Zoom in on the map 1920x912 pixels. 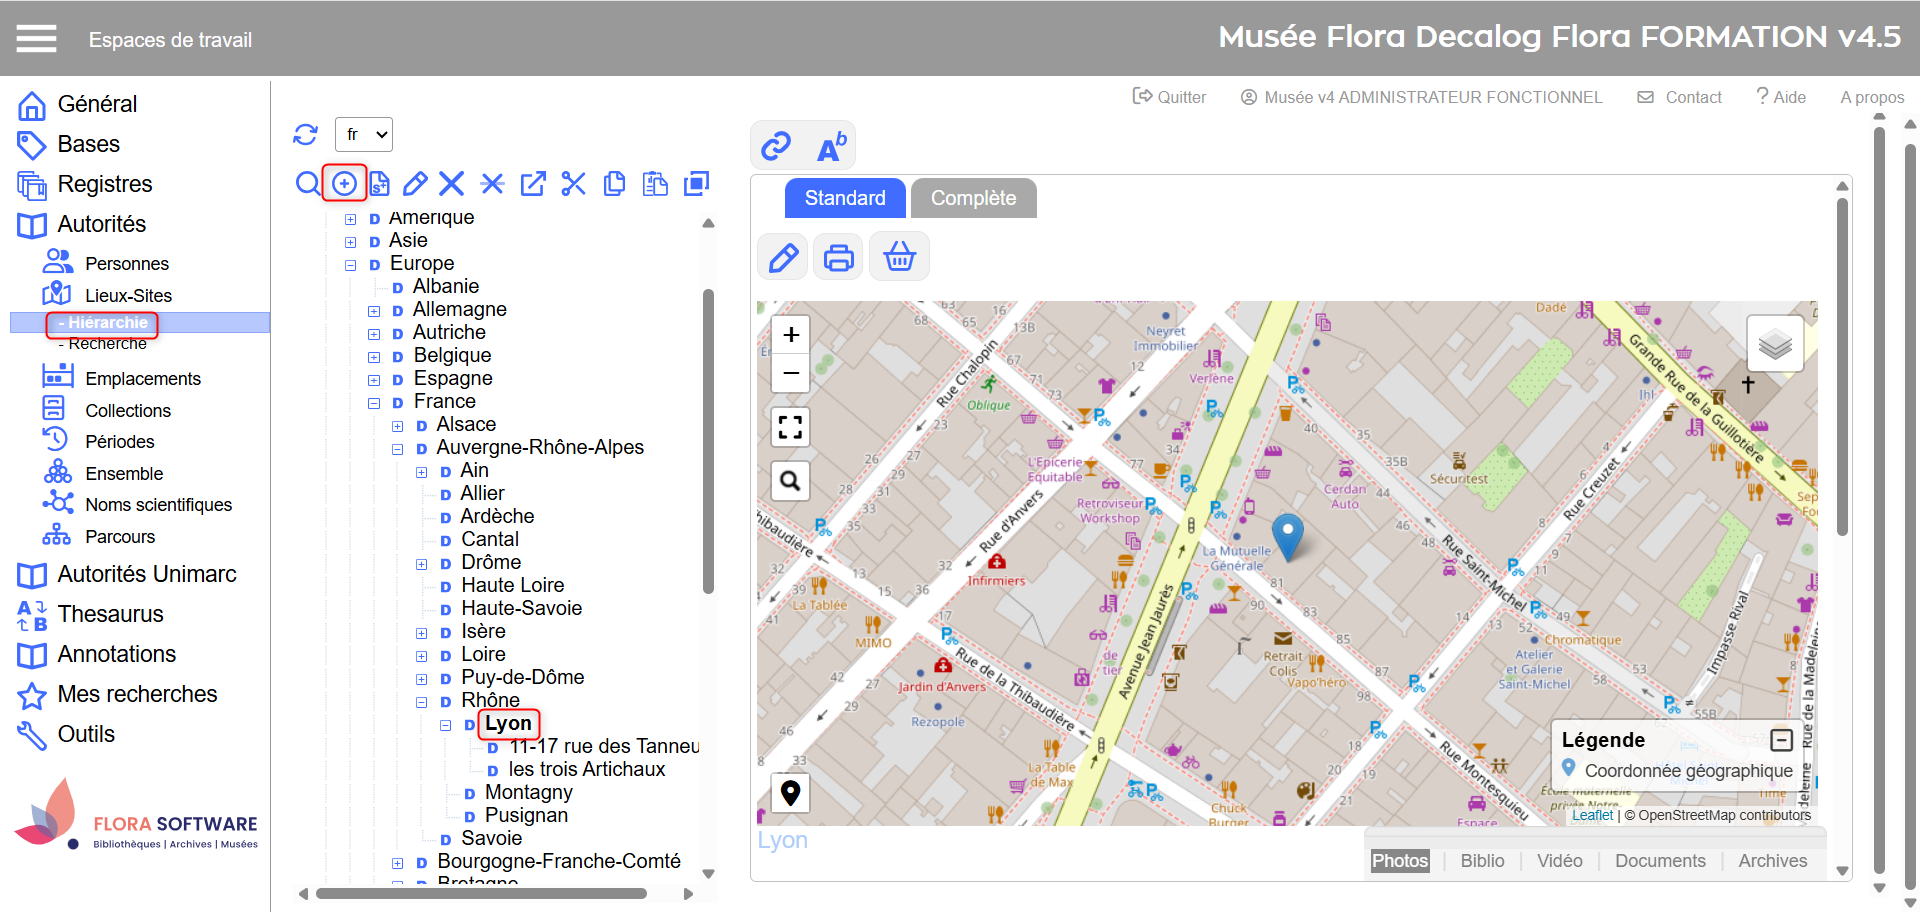pyautogui.click(x=790, y=335)
